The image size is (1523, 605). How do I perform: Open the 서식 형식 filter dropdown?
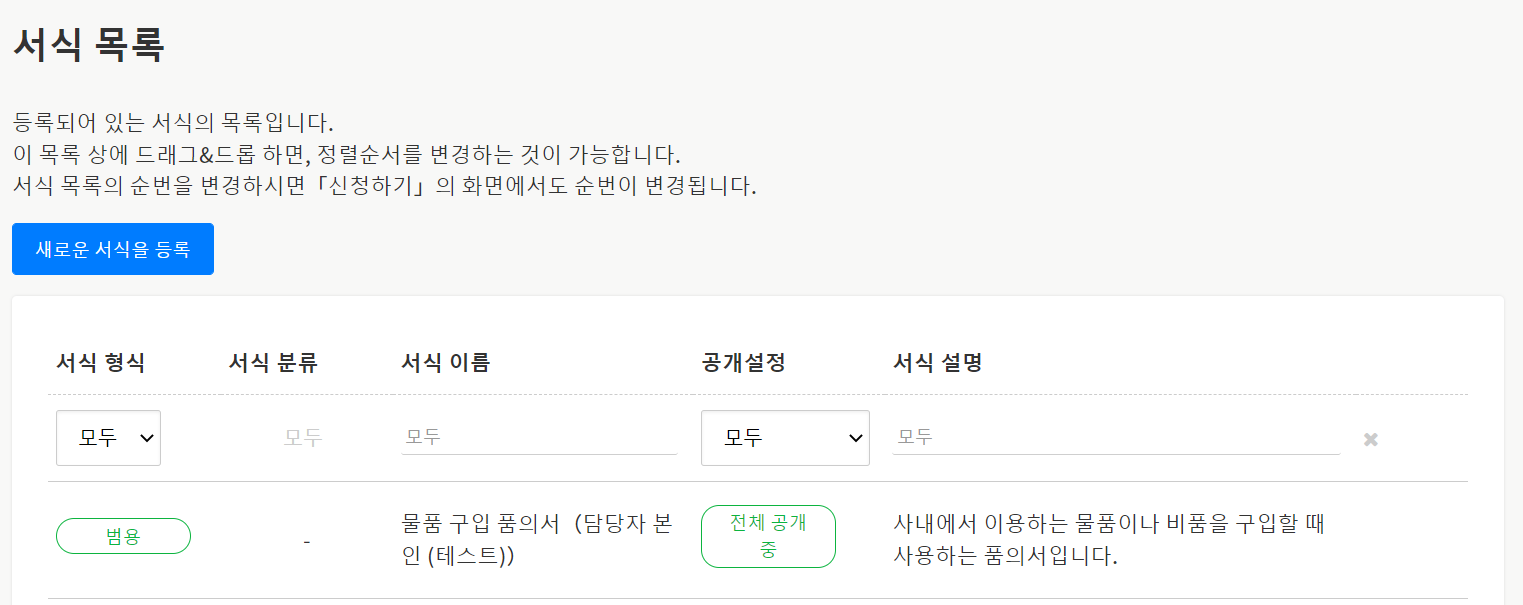pos(108,438)
